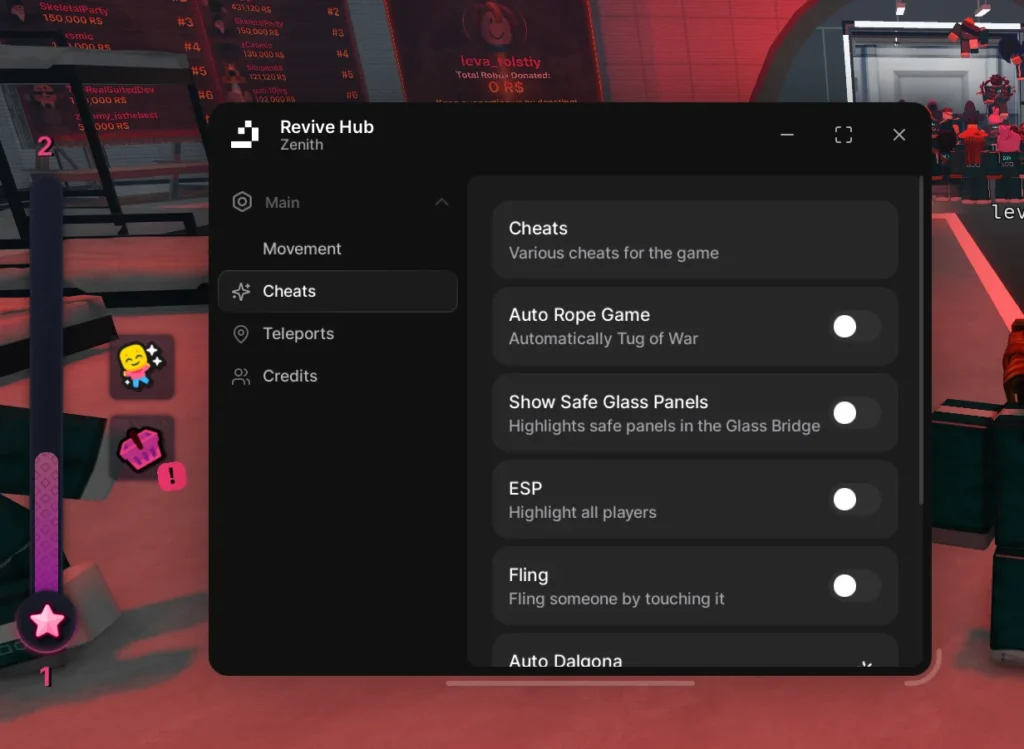The width and height of the screenshot is (1024, 749).
Task: Click the location pin icon for Teleports
Action: click(241, 334)
